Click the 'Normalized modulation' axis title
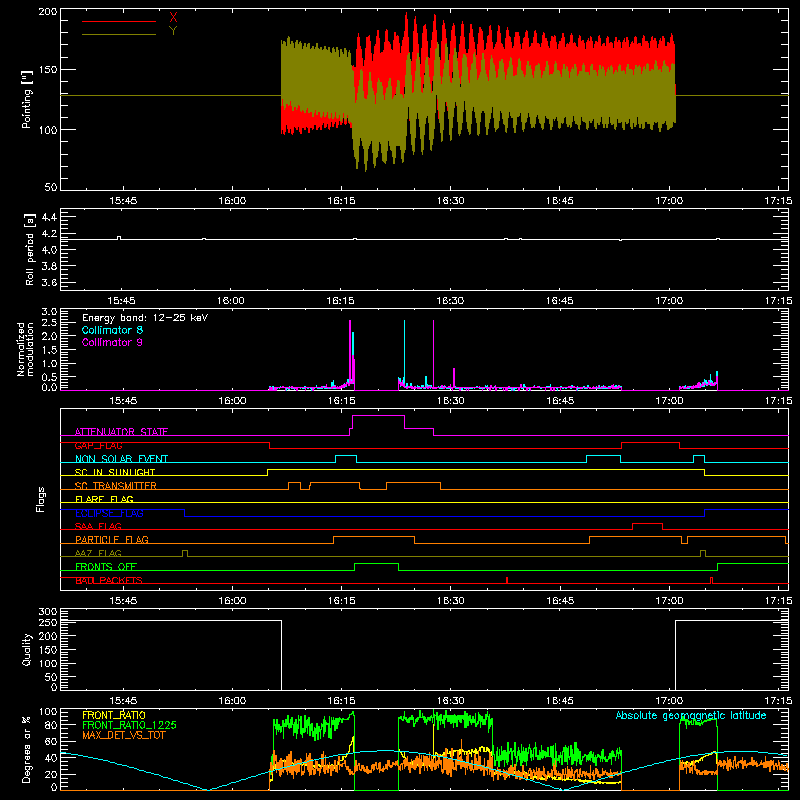 click(x=26, y=349)
